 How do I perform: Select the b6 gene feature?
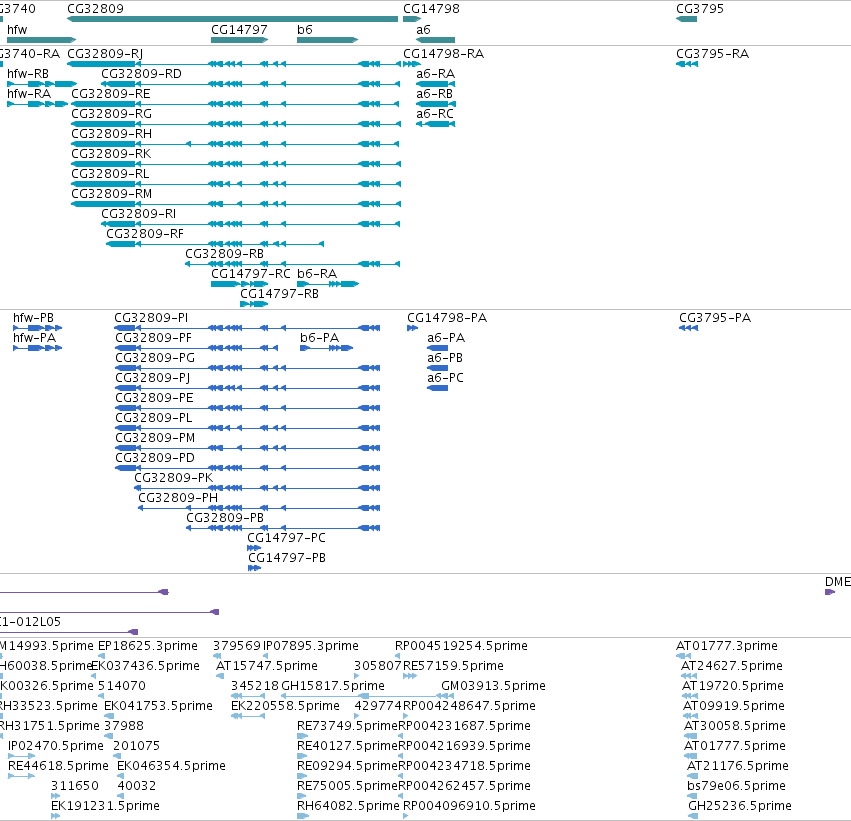pyautogui.click(x=328, y=40)
